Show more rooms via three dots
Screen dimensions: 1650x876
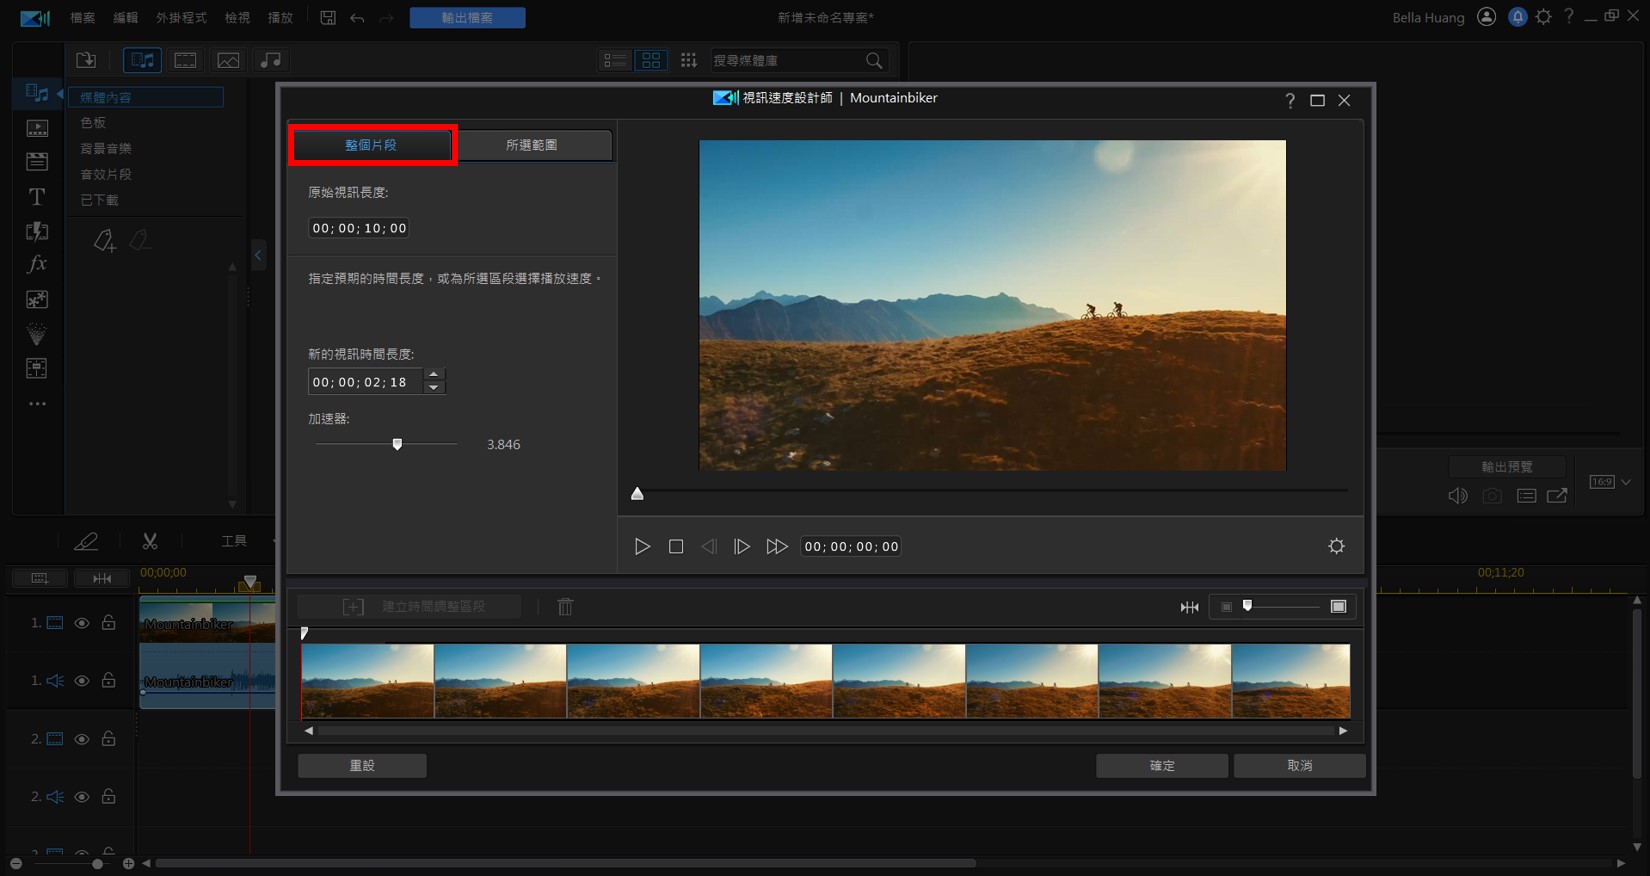click(37, 404)
